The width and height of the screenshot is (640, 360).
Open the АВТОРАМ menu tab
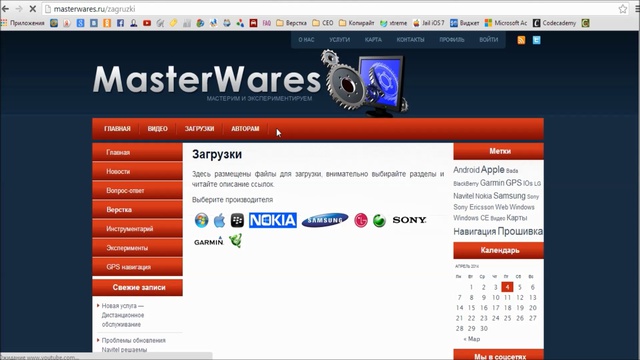tap(245, 129)
